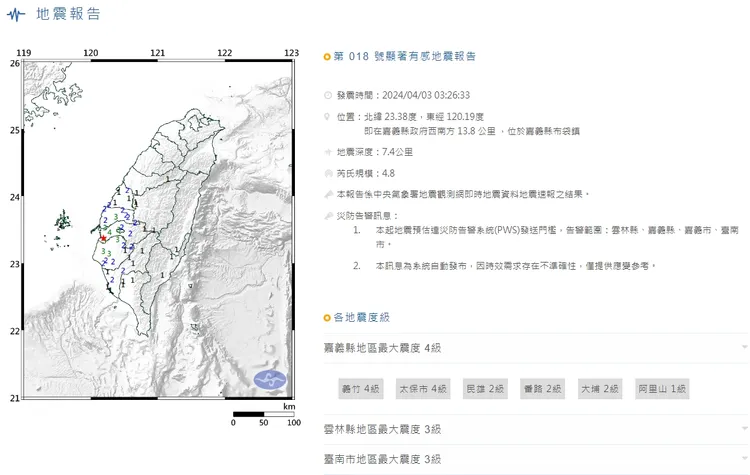Screen dimensions: 750x475
Task: Click the 地震報告 page title
Action: (68, 14)
